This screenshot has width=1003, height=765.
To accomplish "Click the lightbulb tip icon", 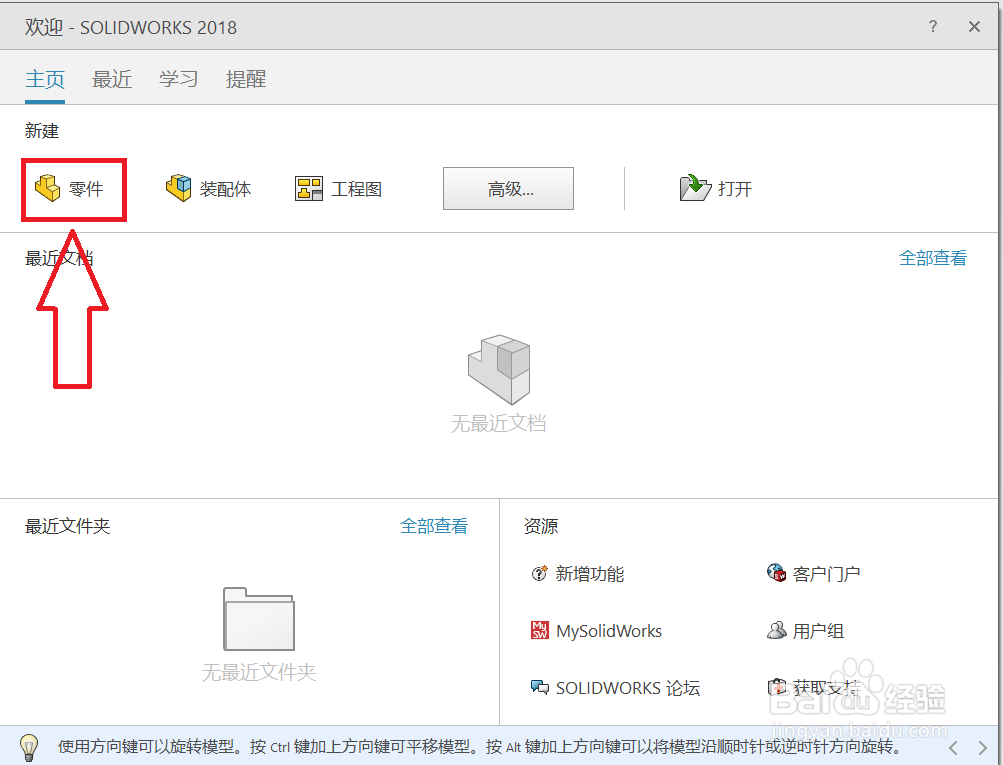I will [29, 747].
